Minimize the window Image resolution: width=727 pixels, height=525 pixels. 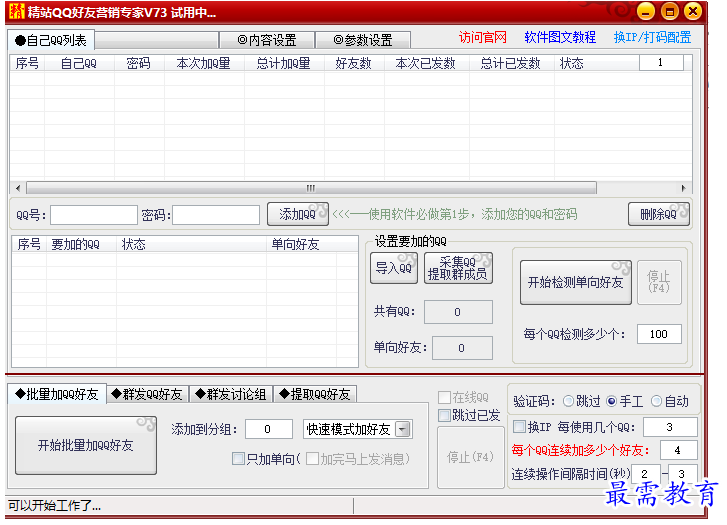(645, 12)
